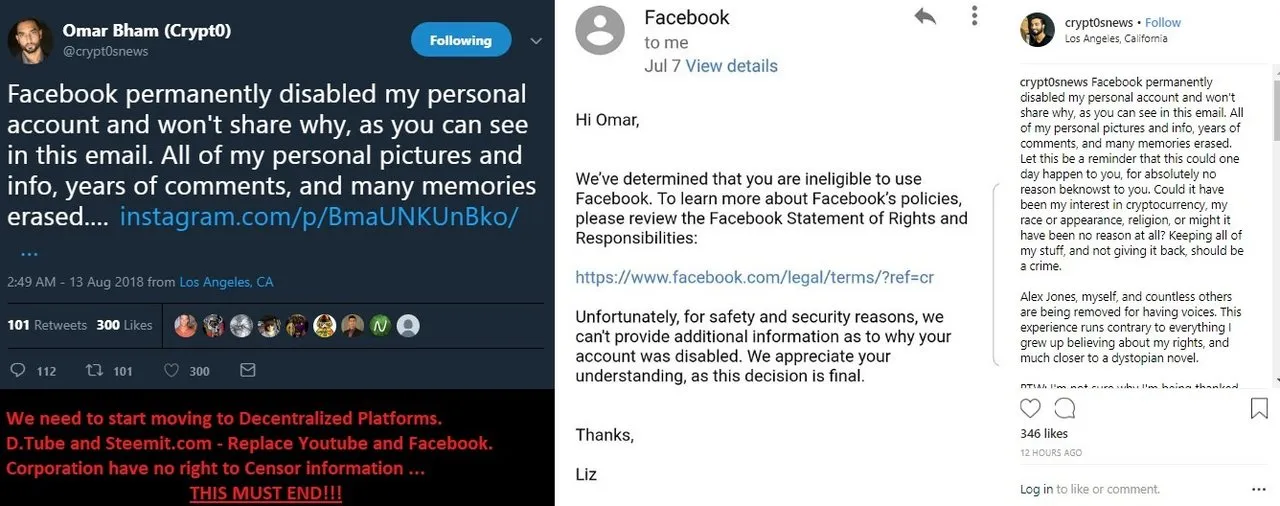
Task: Like the Instagram post with the heart icon
Action: pos(1030,408)
